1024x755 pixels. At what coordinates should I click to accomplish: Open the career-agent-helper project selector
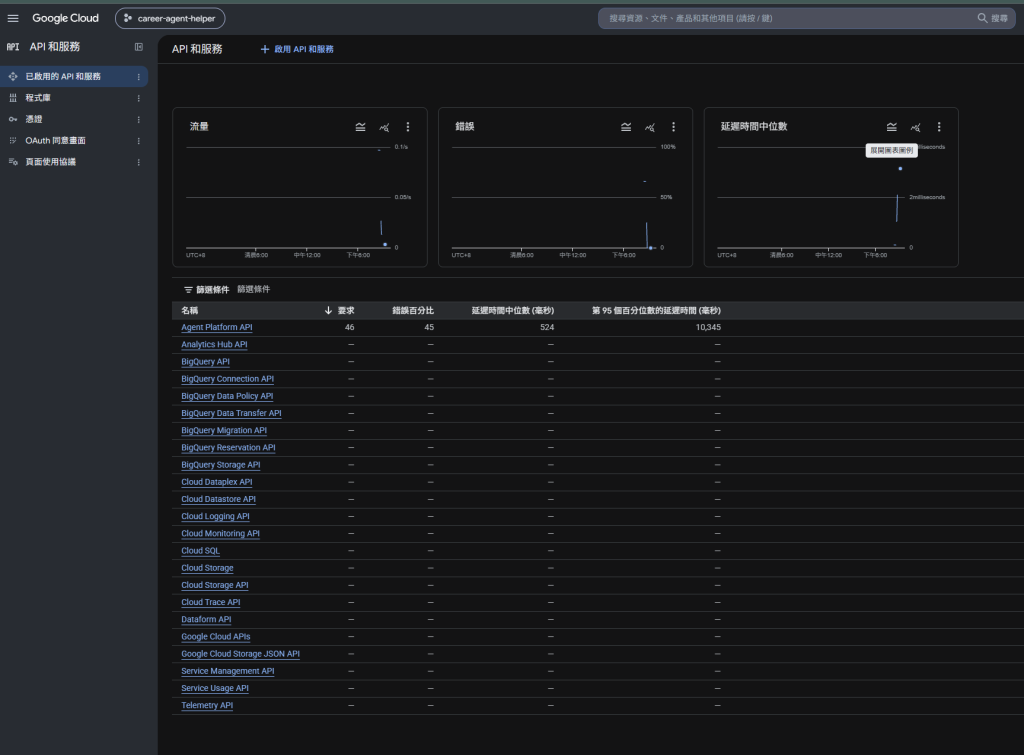pos(170,18)
